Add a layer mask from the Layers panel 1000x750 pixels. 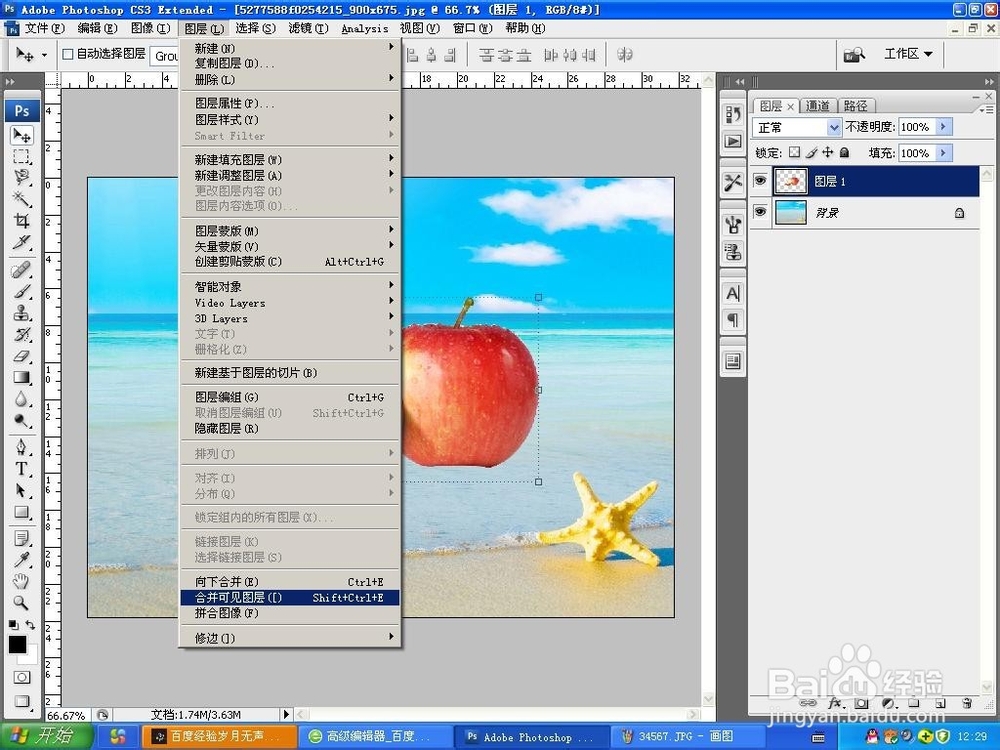[x=861, y=703]
